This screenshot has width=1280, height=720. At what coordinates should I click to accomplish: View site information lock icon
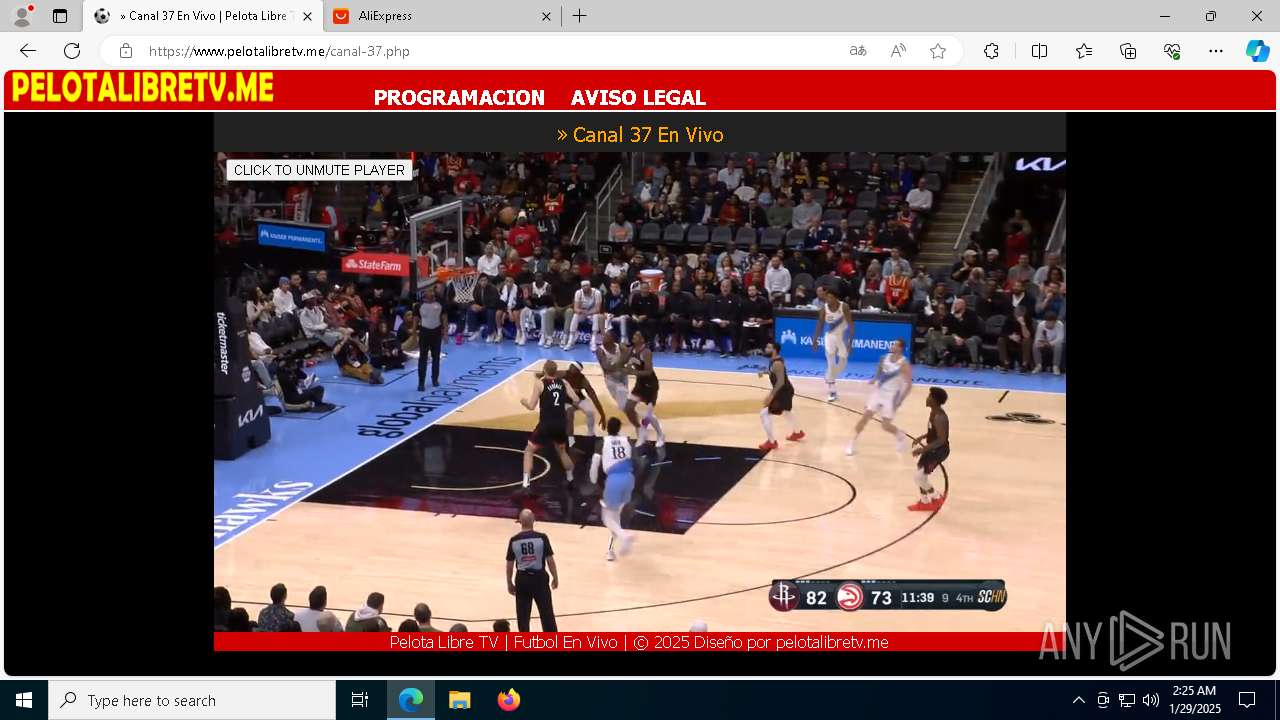126,51
